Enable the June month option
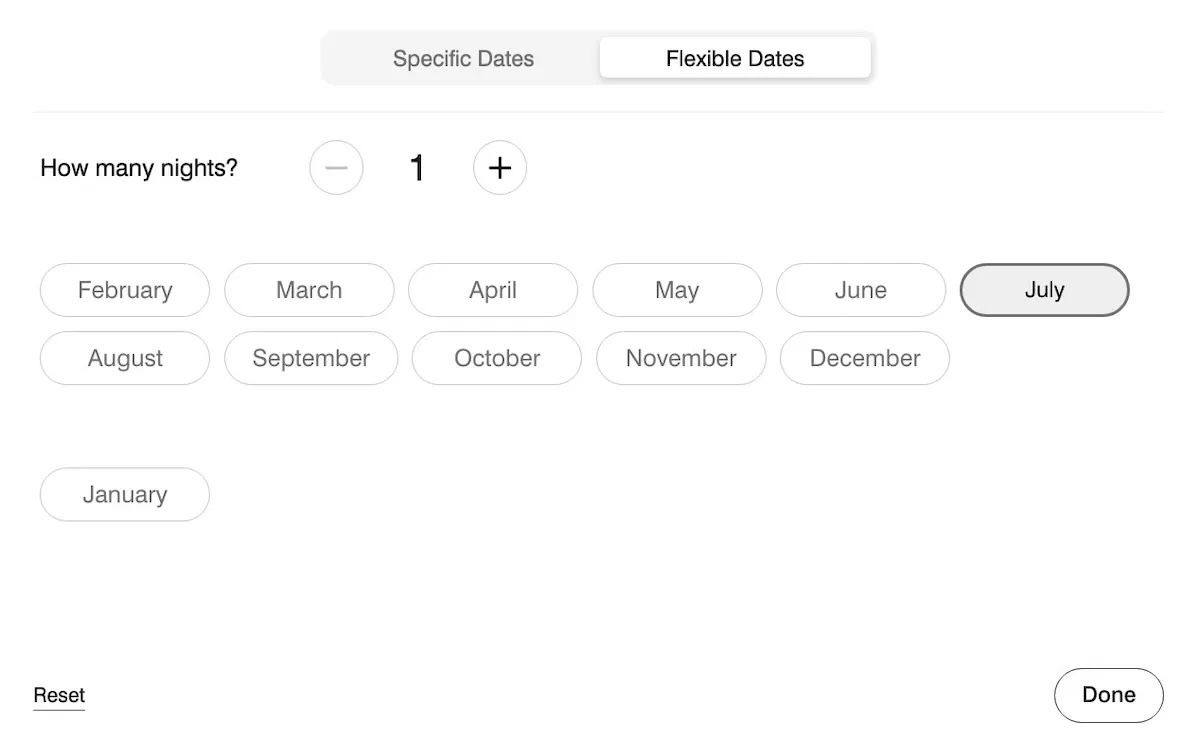 (861, 290)
